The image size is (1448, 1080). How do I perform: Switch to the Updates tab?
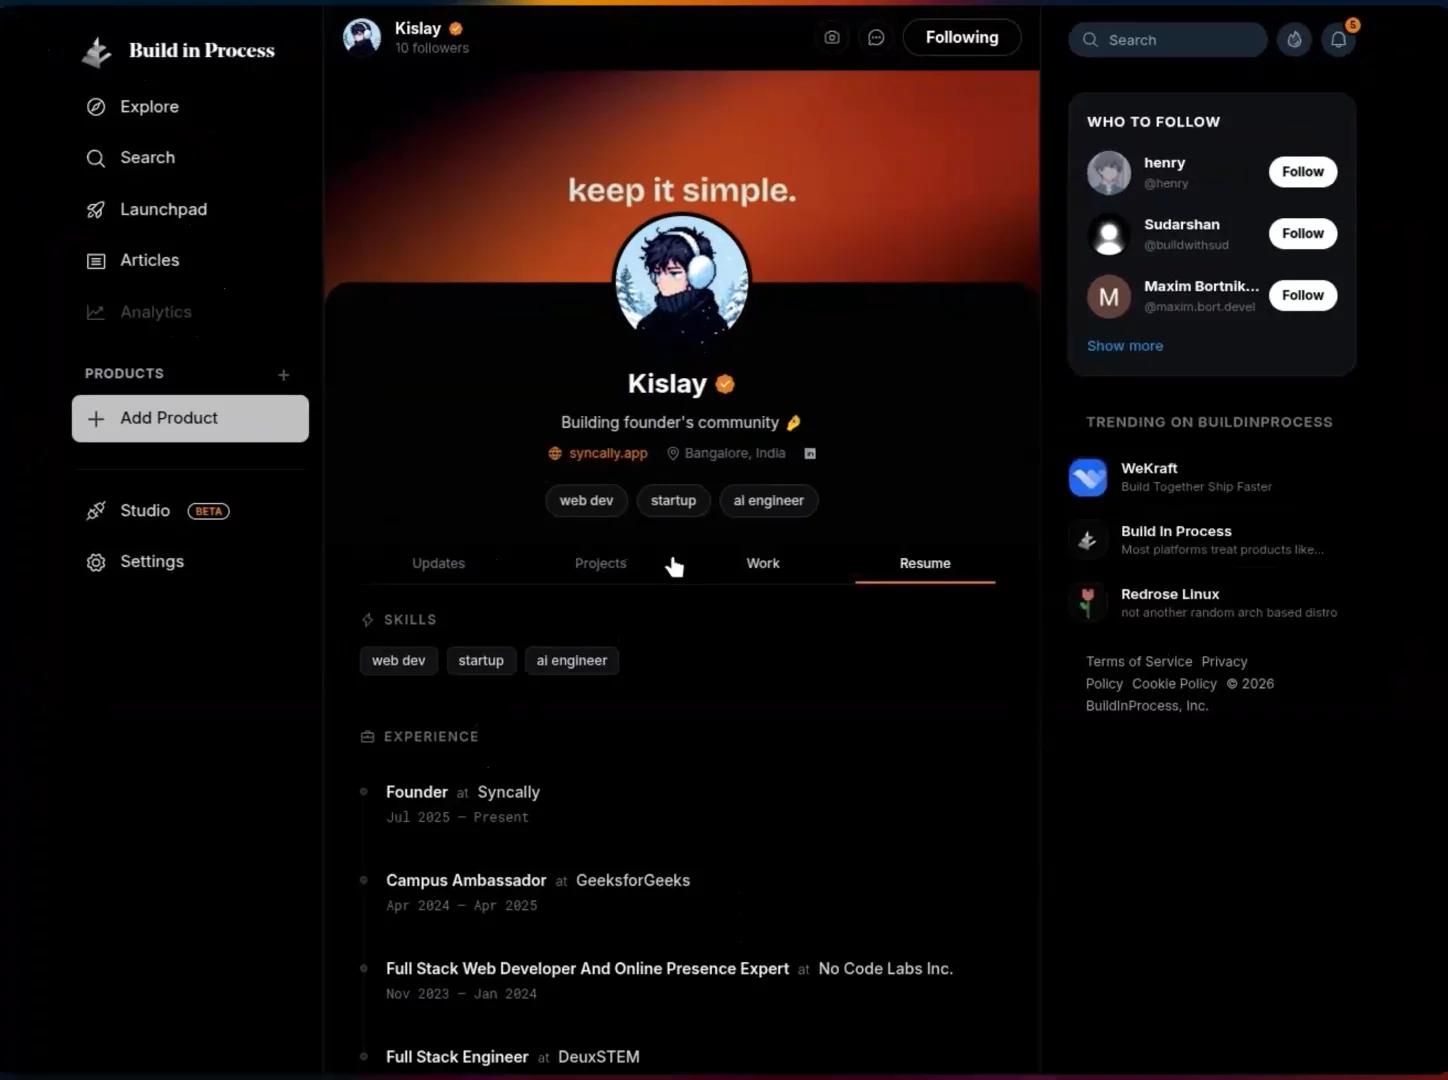click(x=438, y=564)
